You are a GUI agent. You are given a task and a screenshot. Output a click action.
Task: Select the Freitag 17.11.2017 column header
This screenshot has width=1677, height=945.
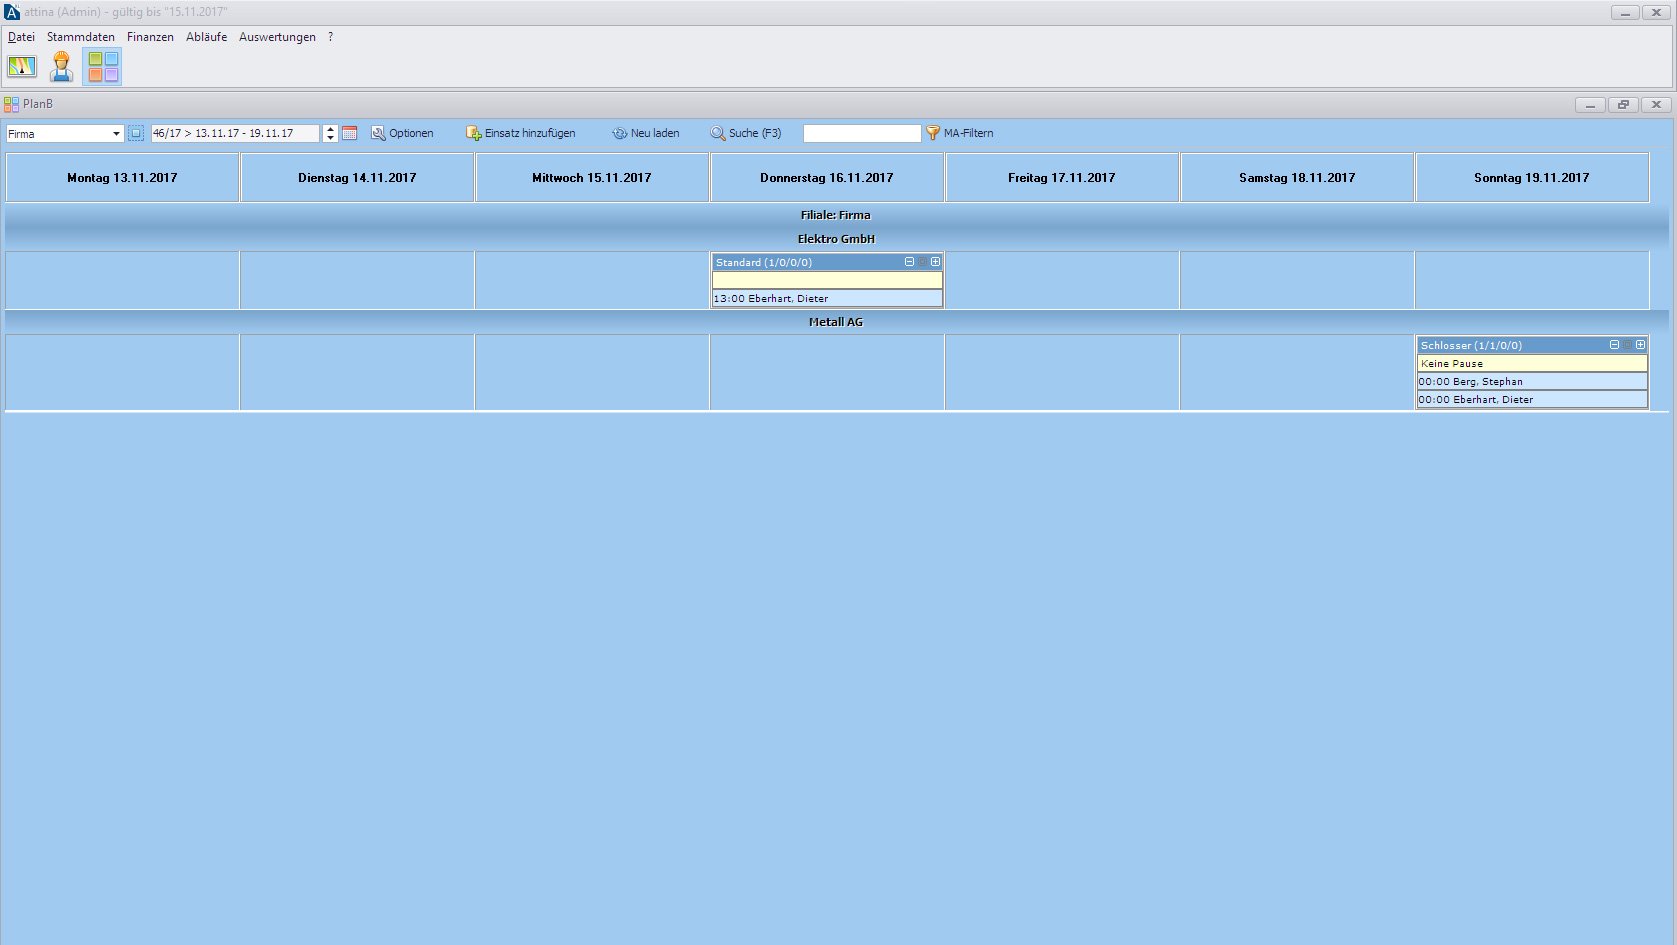pyautogui.click(x=1062, y=178)
